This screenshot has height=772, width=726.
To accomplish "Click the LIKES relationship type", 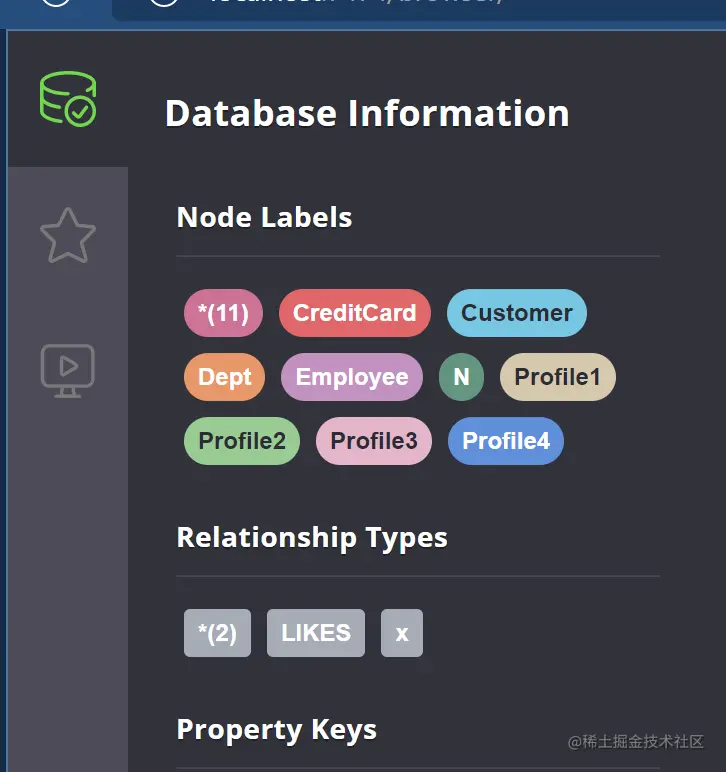I will tap(316, 633).
